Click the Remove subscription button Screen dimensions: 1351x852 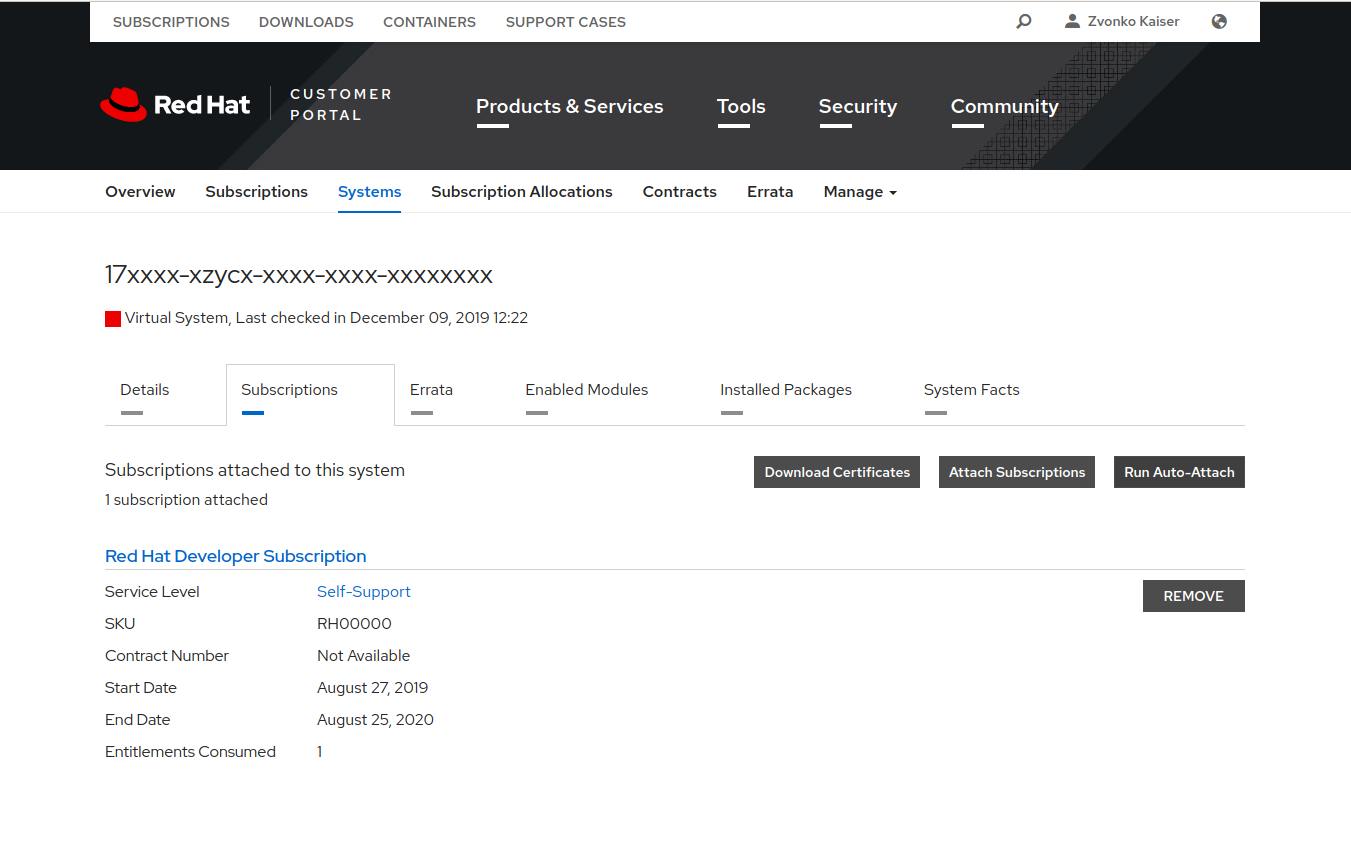click(1193, 595)
